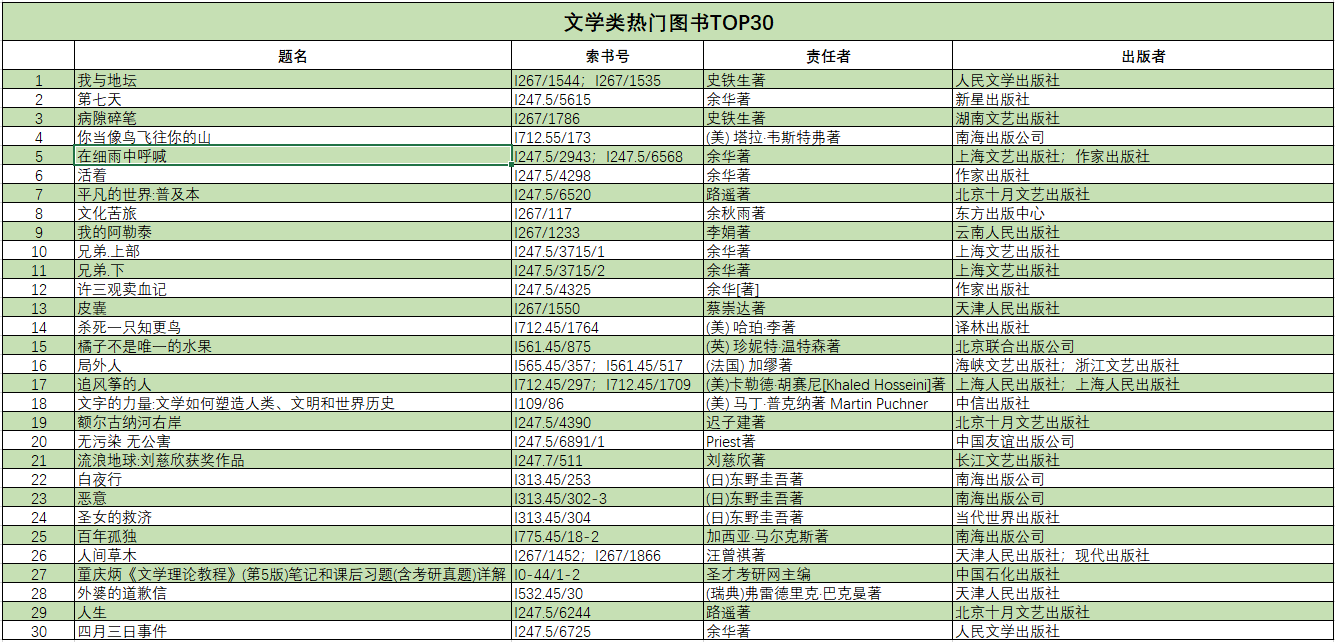Click author cell 余秋雨著

point(828,214)
